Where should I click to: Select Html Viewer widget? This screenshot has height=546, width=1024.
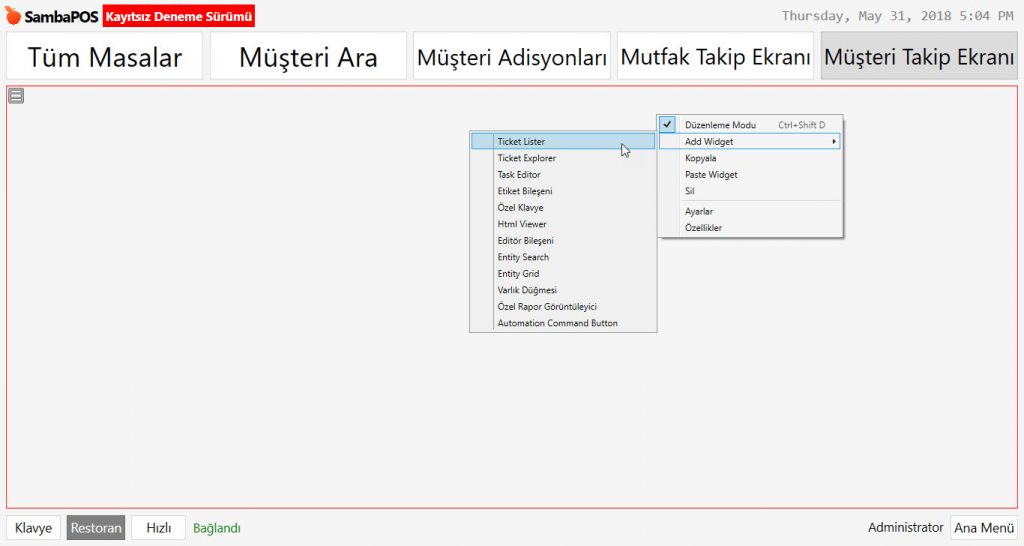(x=522, y=224)
